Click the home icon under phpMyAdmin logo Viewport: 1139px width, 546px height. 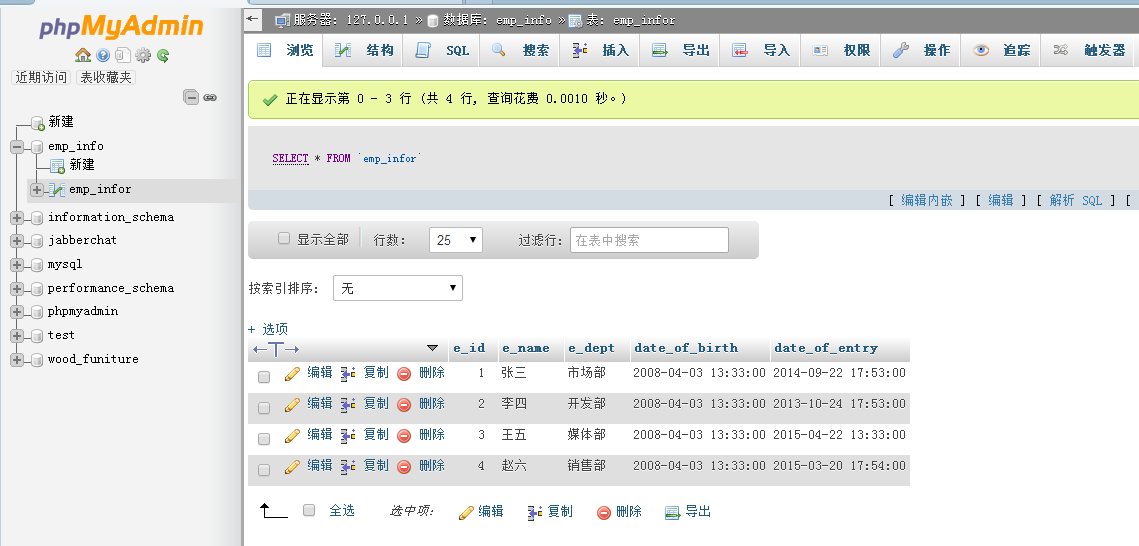83,55
